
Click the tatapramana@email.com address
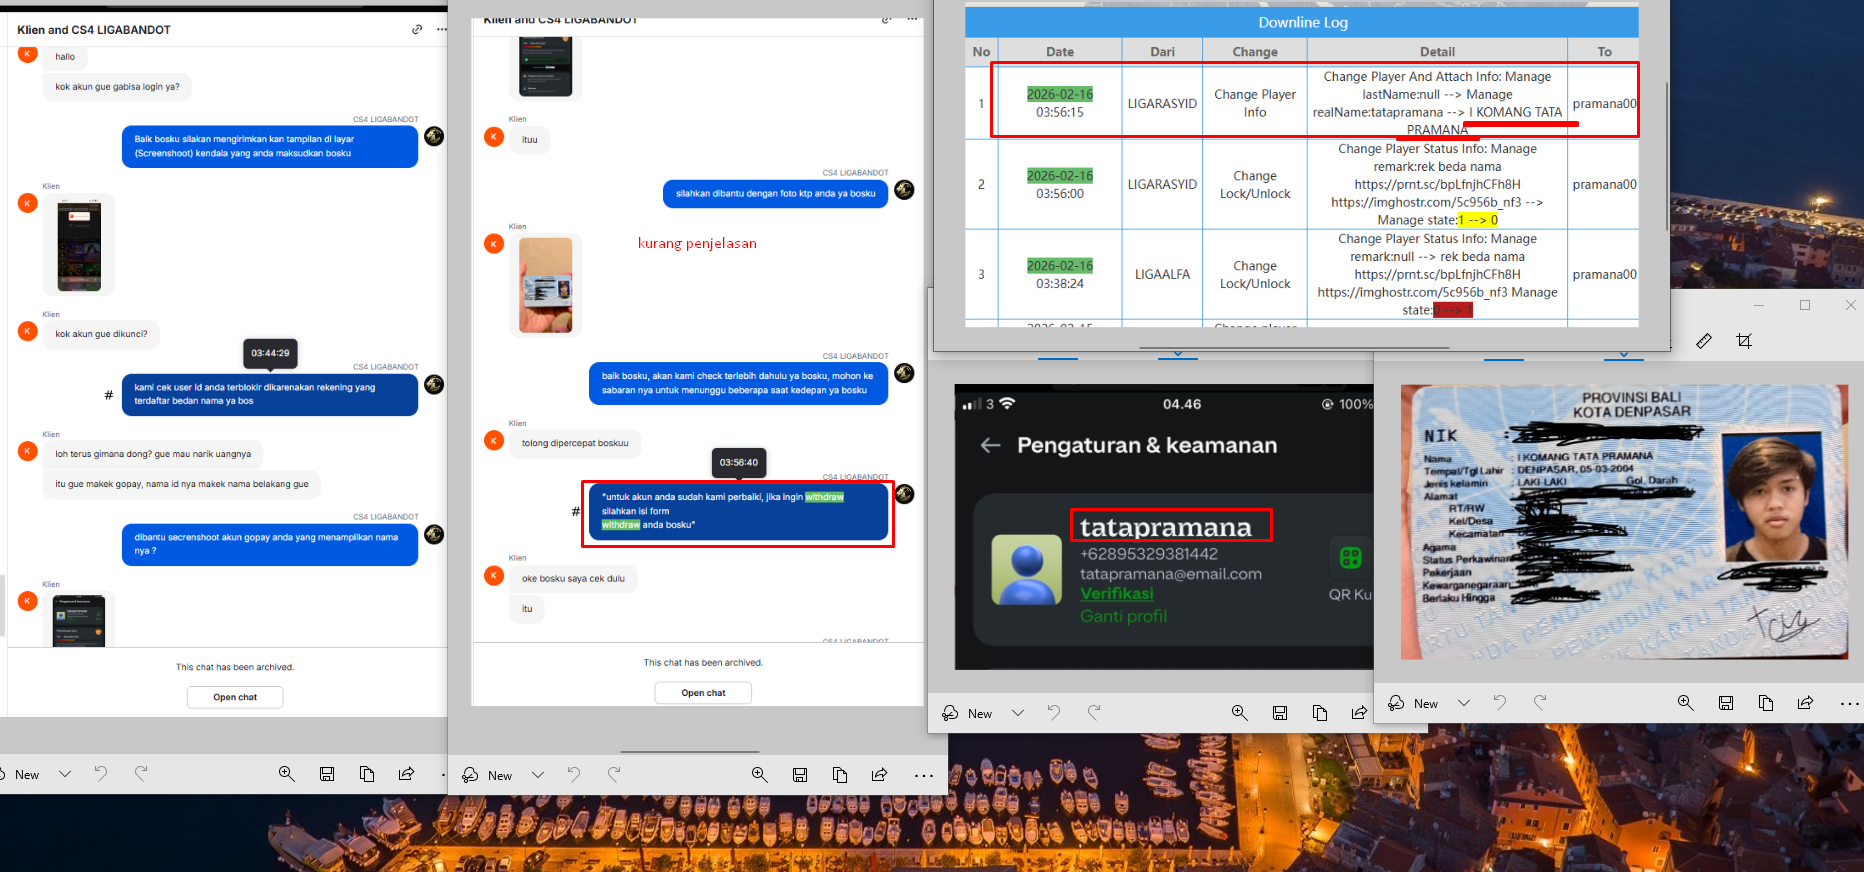pos(1171,574)
